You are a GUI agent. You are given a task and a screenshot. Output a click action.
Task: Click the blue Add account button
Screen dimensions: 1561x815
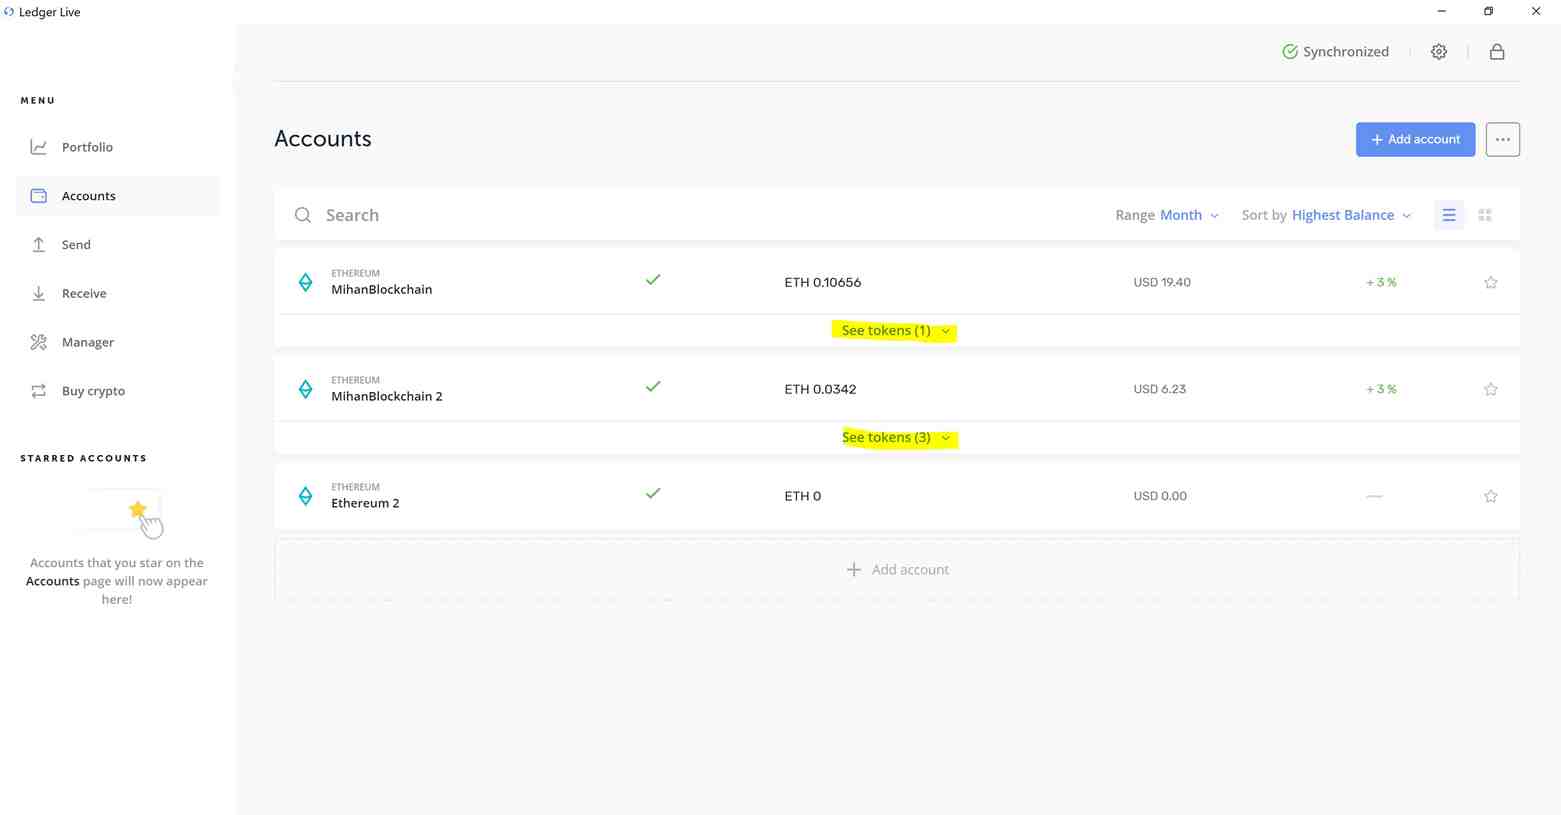coord(1415,139)
